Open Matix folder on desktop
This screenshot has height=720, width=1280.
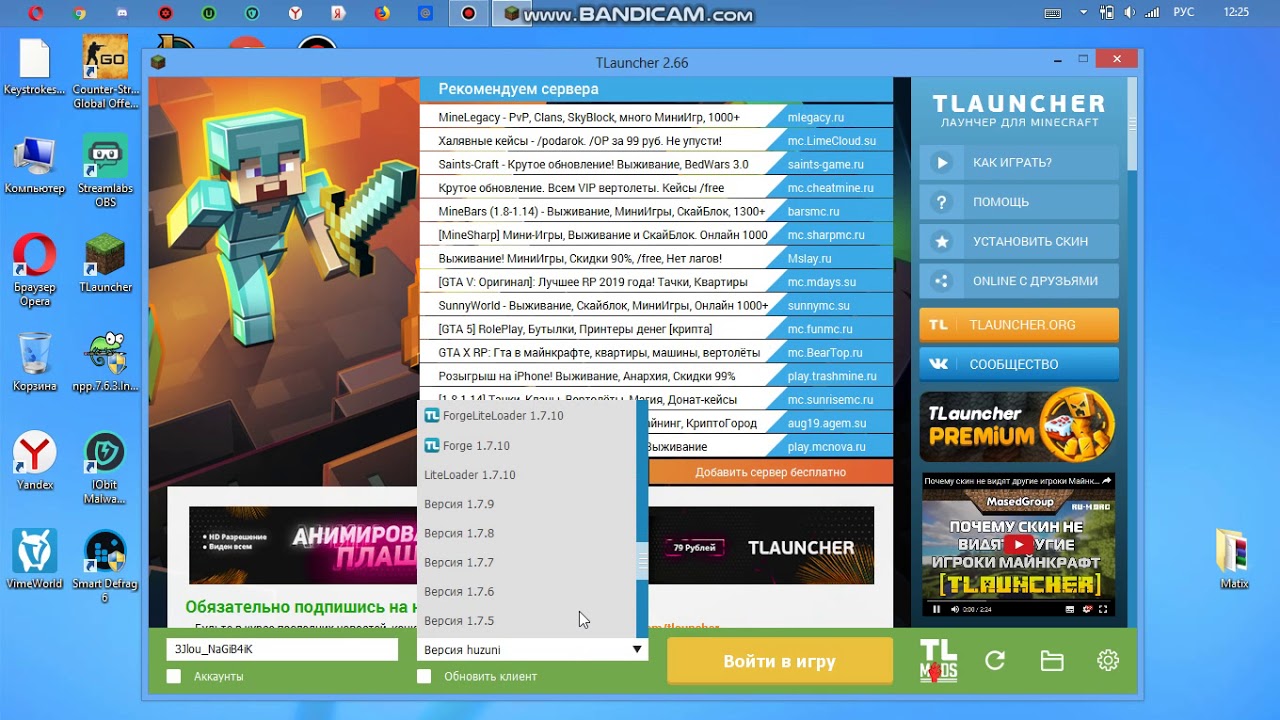1234,560
